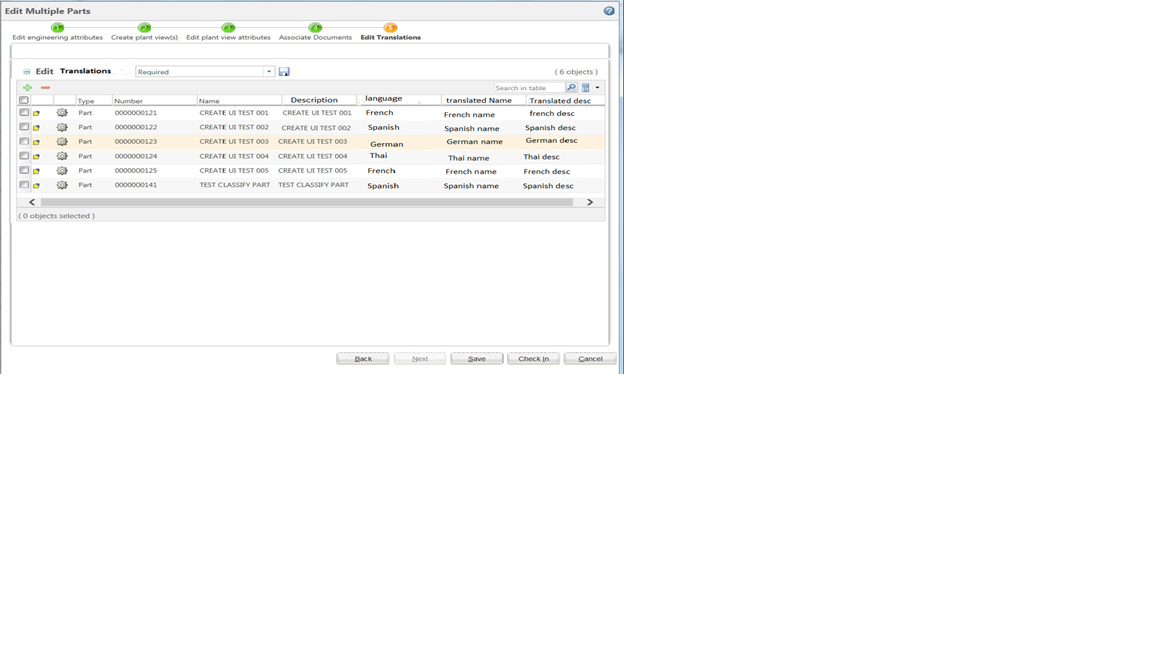
Task: Click step 1 green circle icon
Action: [x=57, y=27]
